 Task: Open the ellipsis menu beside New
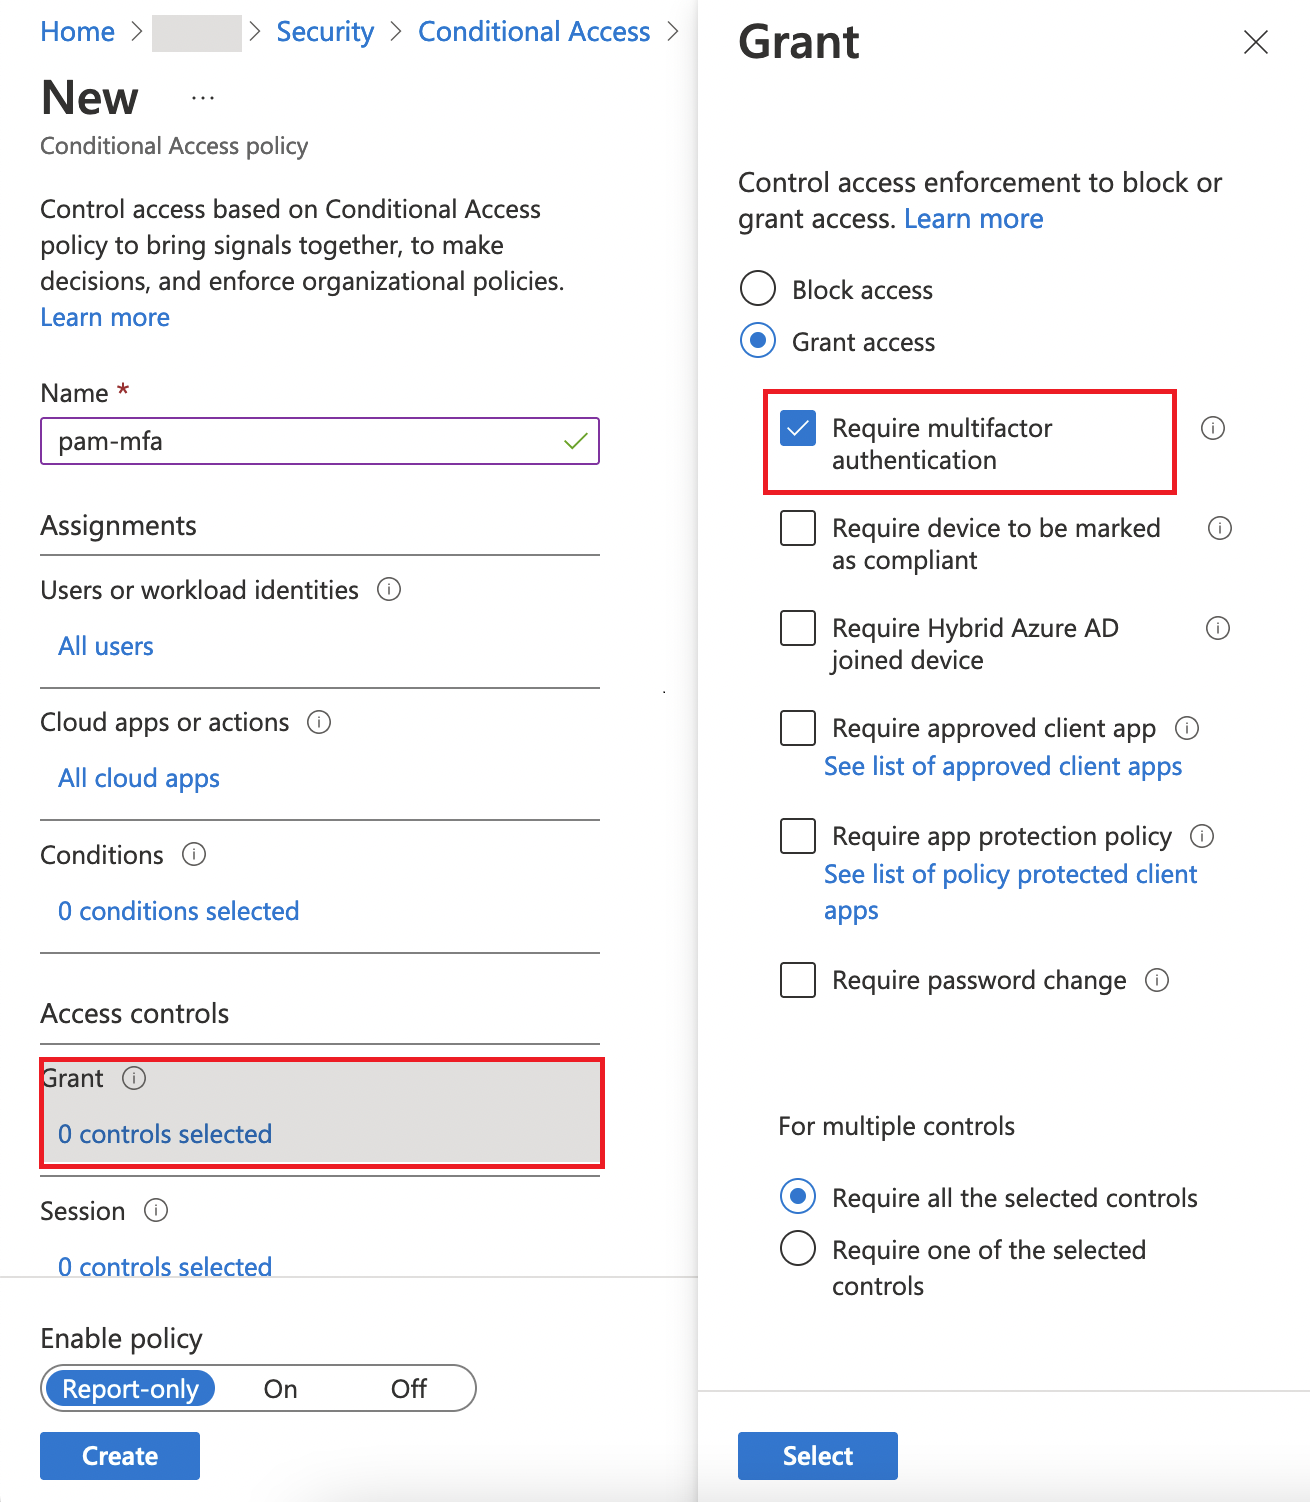coord(203,96)
